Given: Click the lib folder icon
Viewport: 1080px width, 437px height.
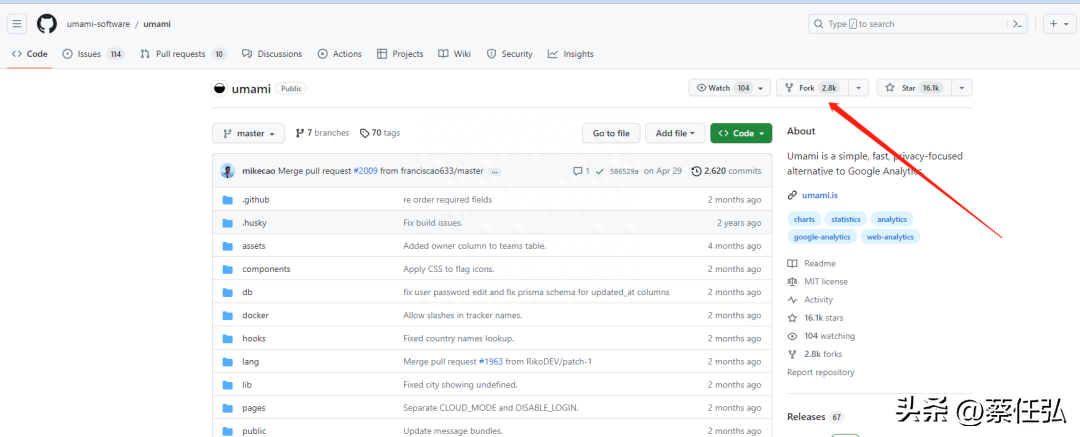Looking at the screenshot, I should pyautogui.click(x=228, y=385).
